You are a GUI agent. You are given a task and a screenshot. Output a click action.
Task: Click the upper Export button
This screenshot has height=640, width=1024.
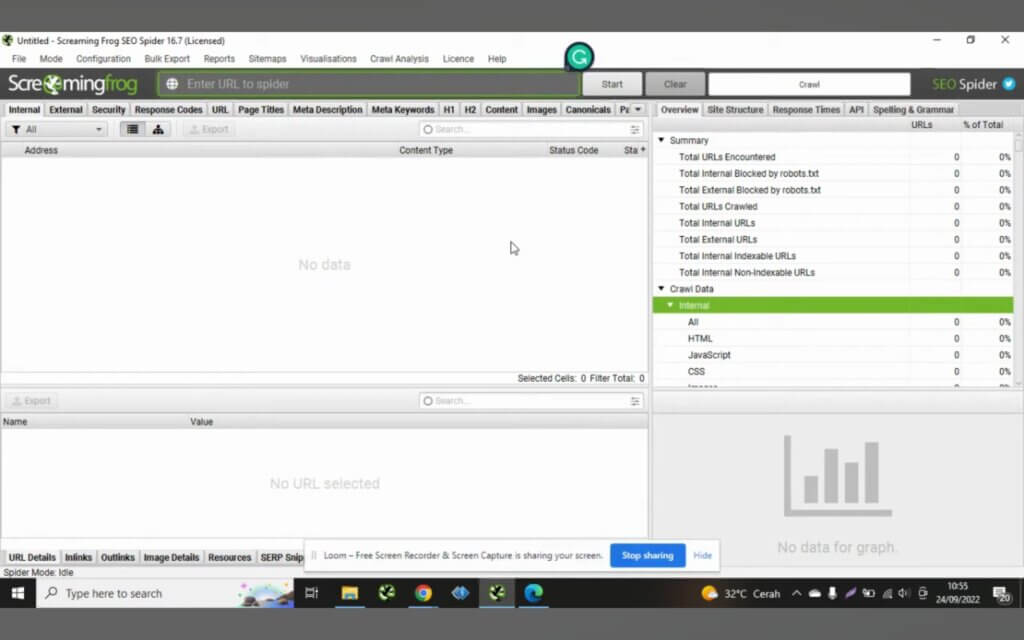209,129
